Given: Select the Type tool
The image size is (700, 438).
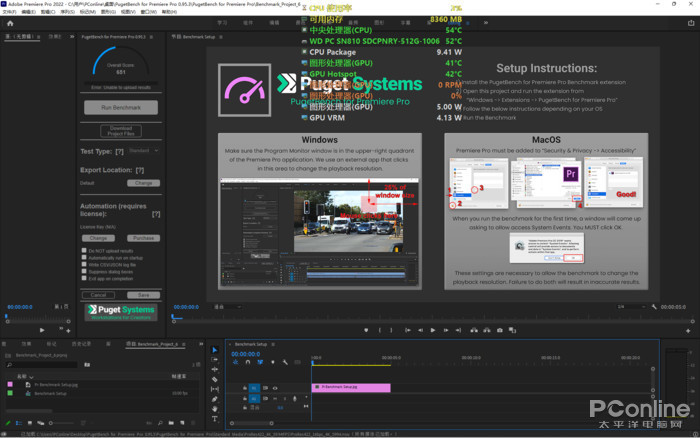Looking at the screenshot, I should point(215,419).
